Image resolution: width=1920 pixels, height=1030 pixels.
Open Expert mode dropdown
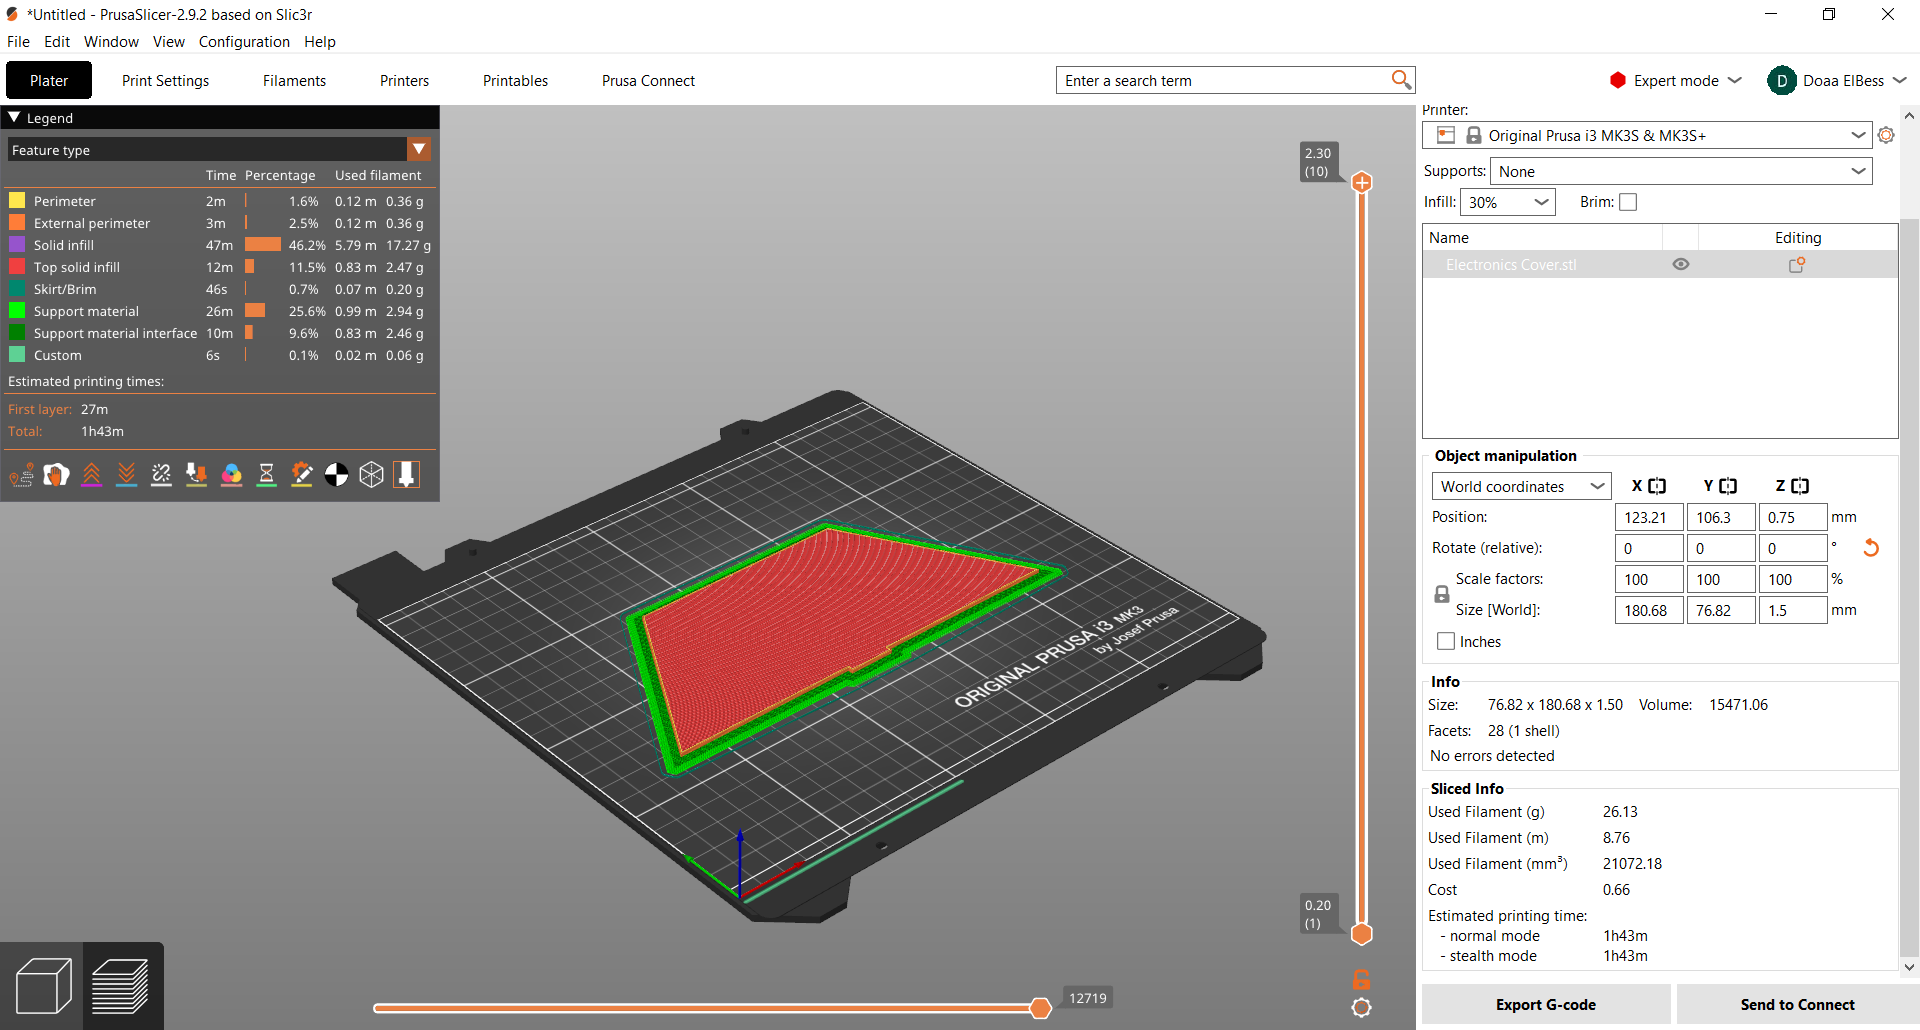pyautogui.click(x=1675, y=80)
